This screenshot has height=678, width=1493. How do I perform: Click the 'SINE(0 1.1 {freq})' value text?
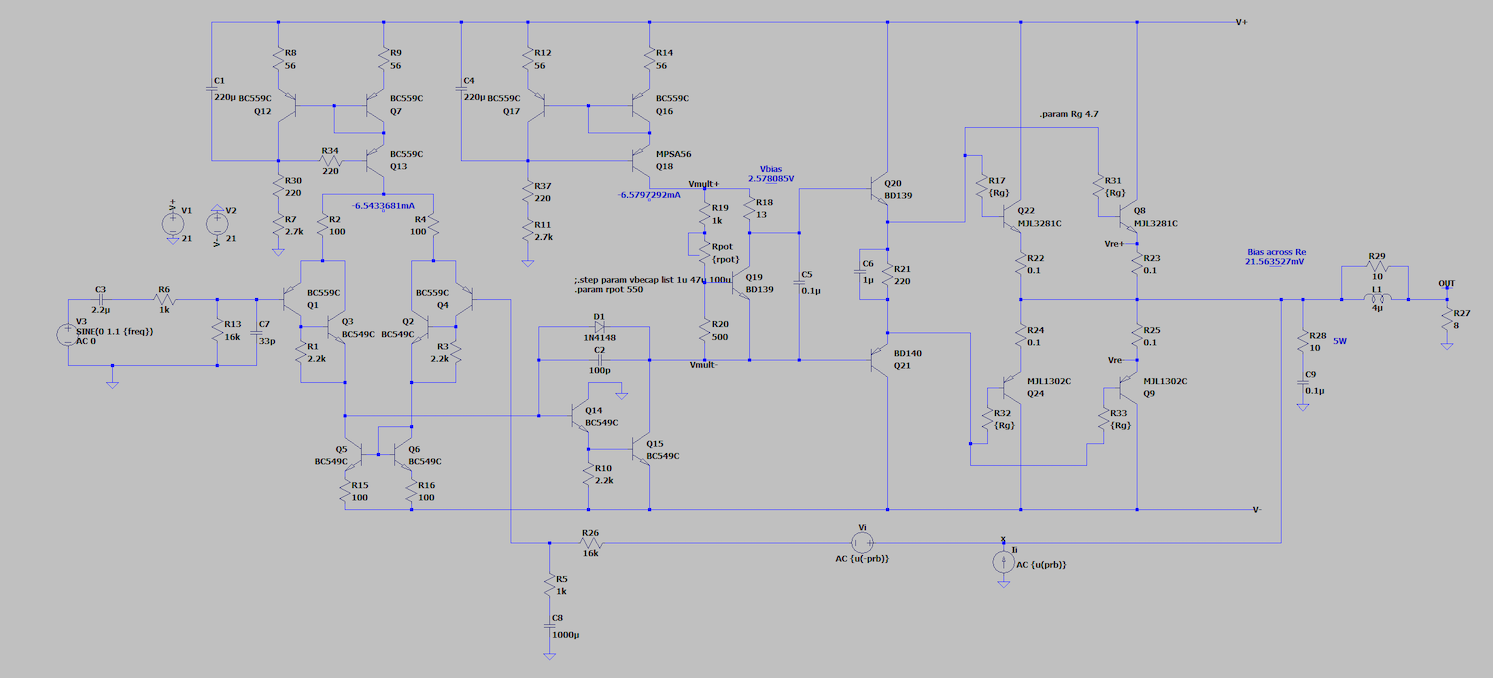[x=114, y=331]
